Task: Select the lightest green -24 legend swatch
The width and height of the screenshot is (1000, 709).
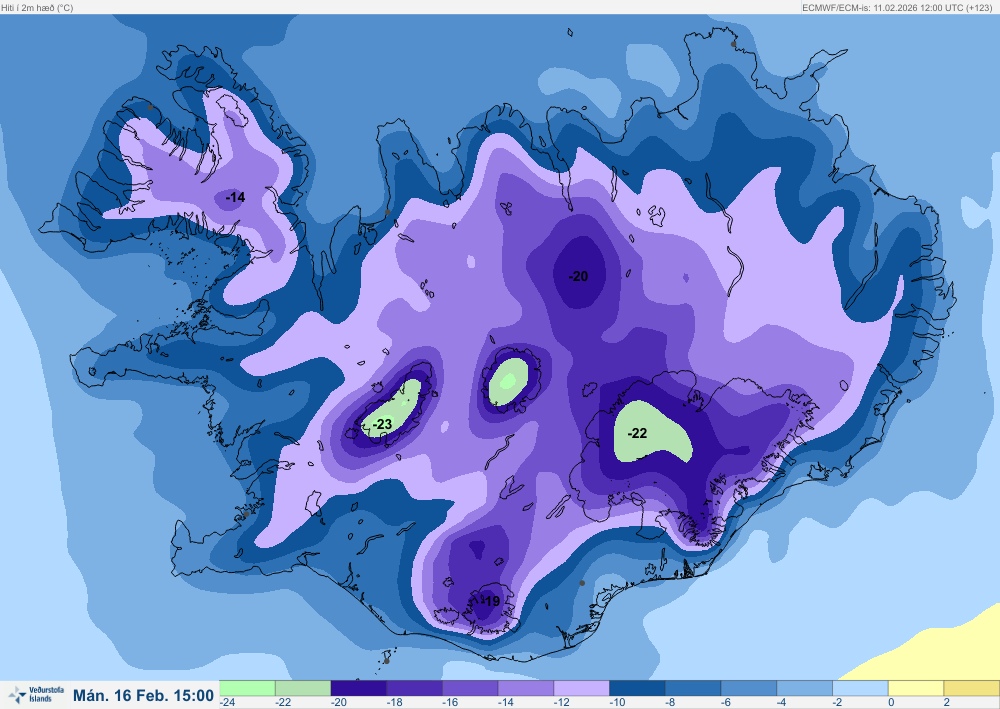Action: tap(247, 688)
